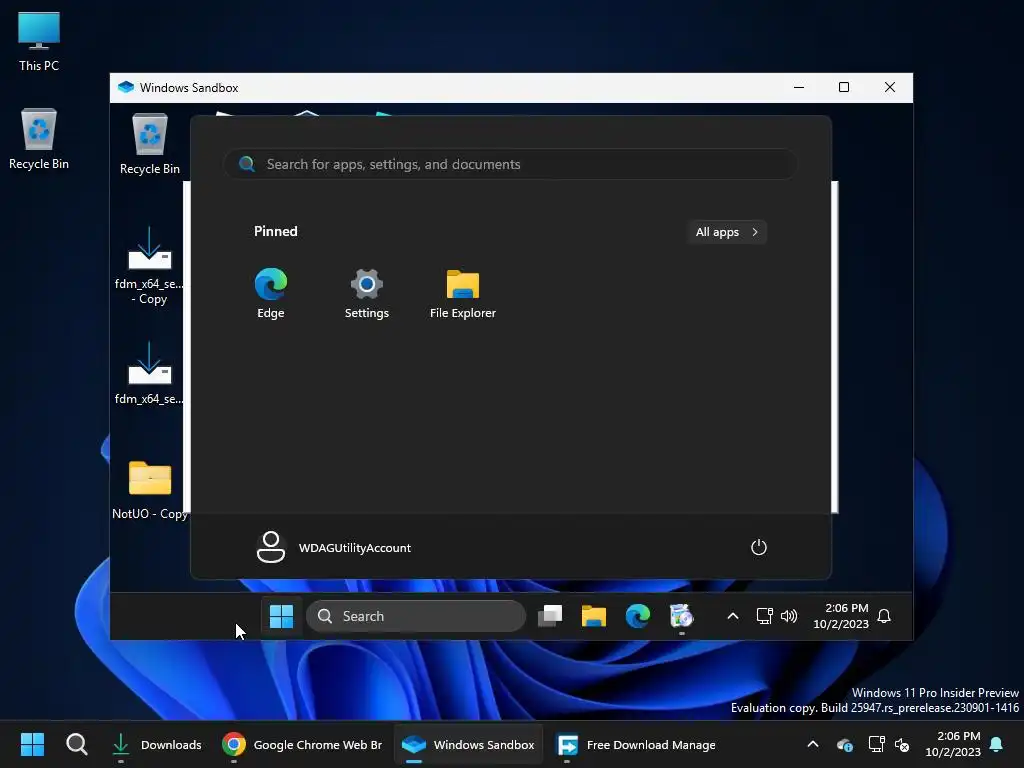
Task: Show hidden icons in the host tray
Action: click(812, 744)
